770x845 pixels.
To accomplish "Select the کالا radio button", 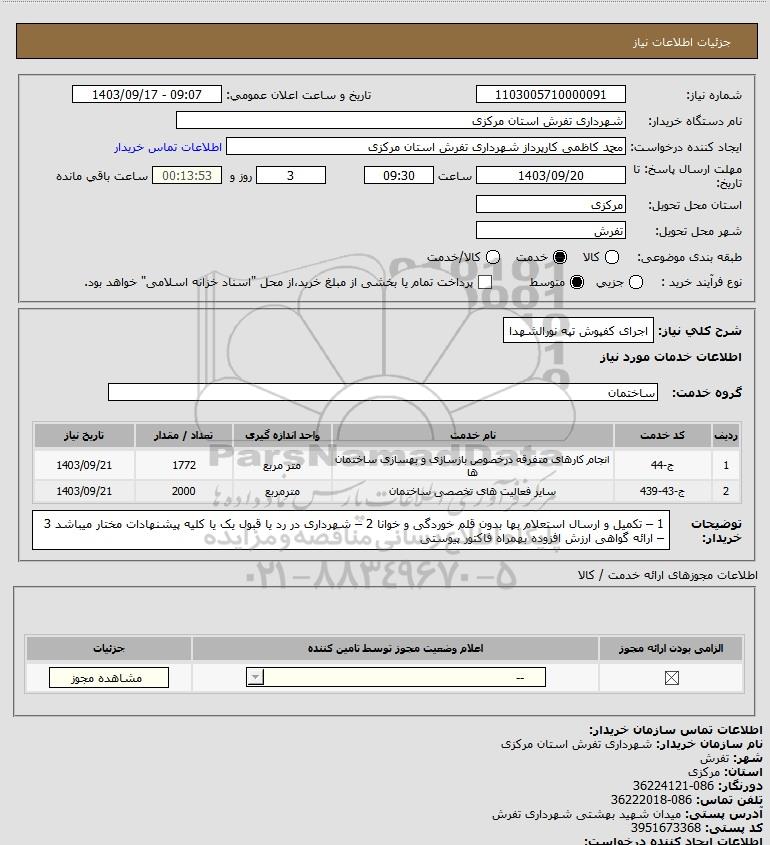I will point(612,257).
